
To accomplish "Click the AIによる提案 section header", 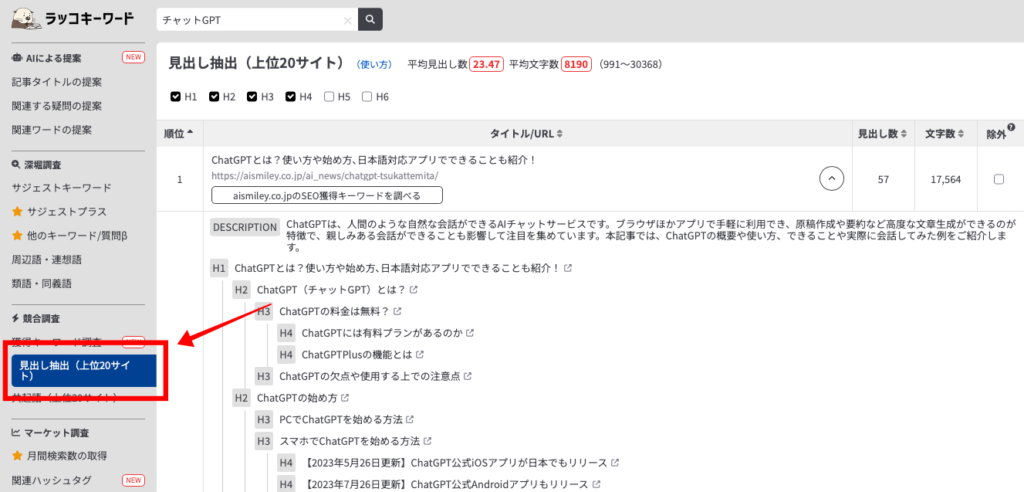I will coord(46,57).
